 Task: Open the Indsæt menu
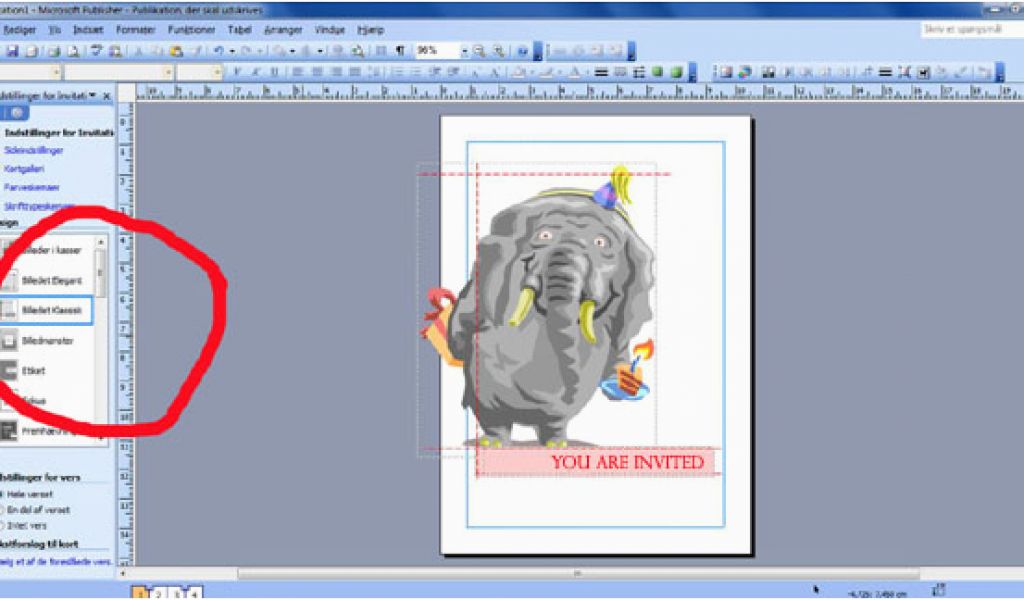click(x=88, y=30)
